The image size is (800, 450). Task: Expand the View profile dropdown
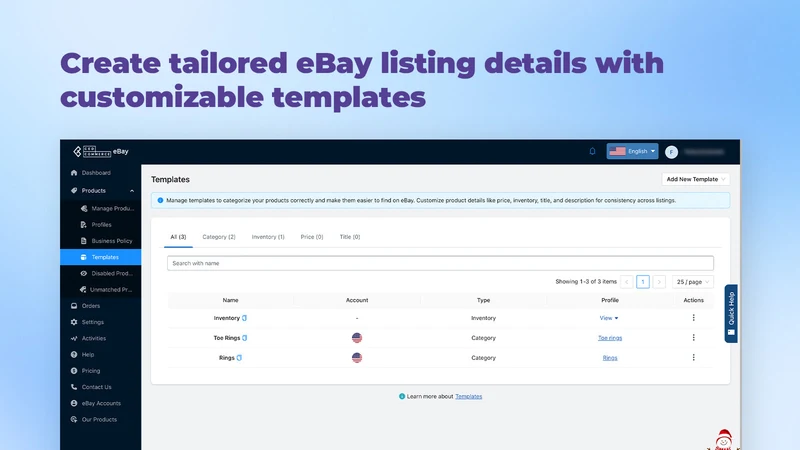609,318
